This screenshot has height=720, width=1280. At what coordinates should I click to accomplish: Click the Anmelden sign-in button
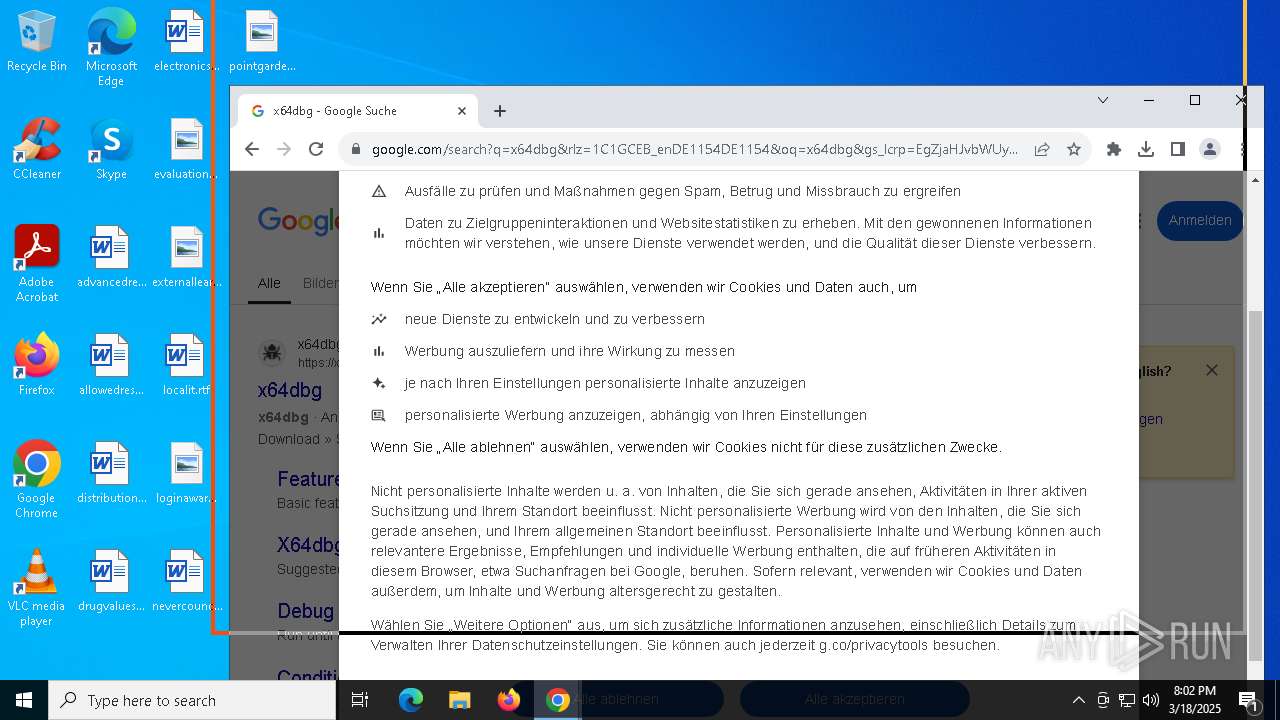coord(1200,220)
